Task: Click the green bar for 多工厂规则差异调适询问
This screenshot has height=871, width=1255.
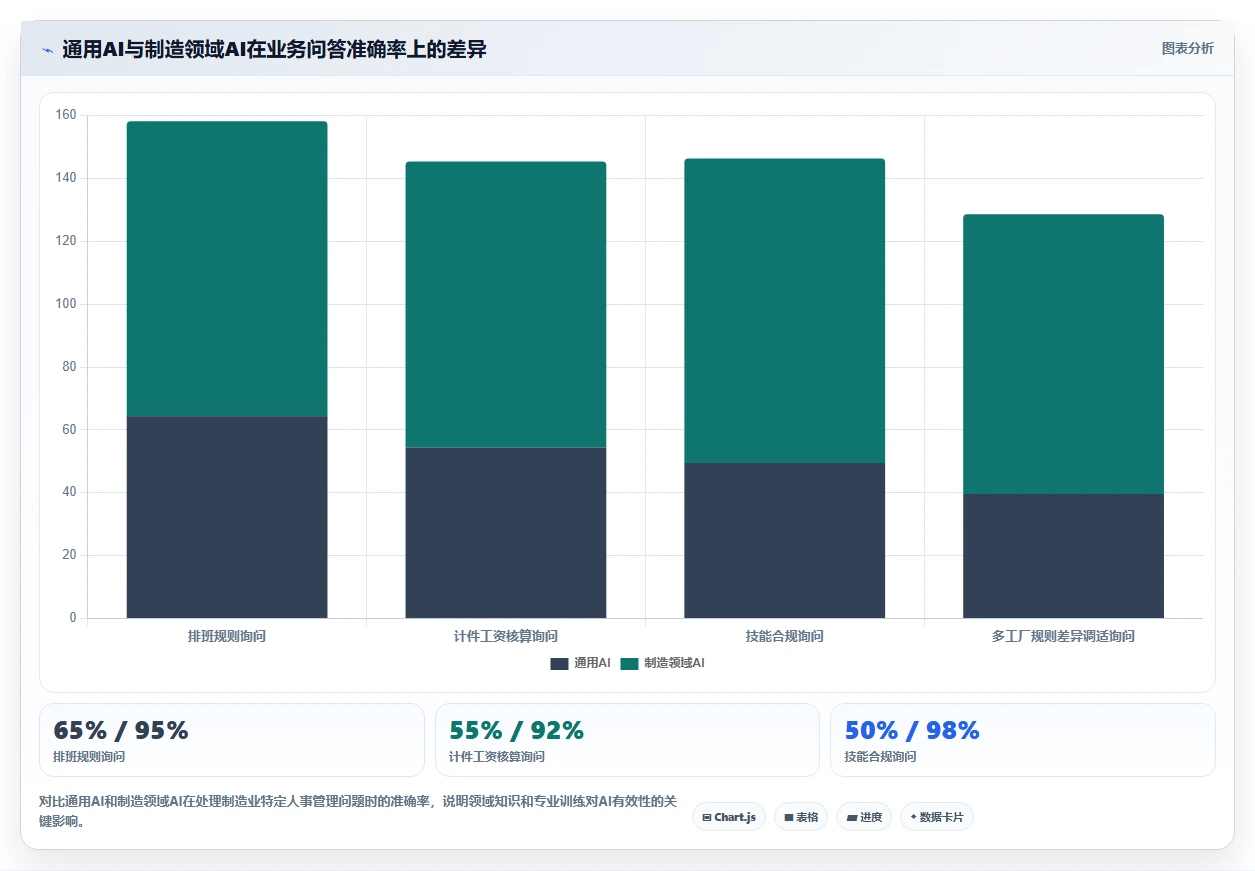Action: pos(1063,354)
